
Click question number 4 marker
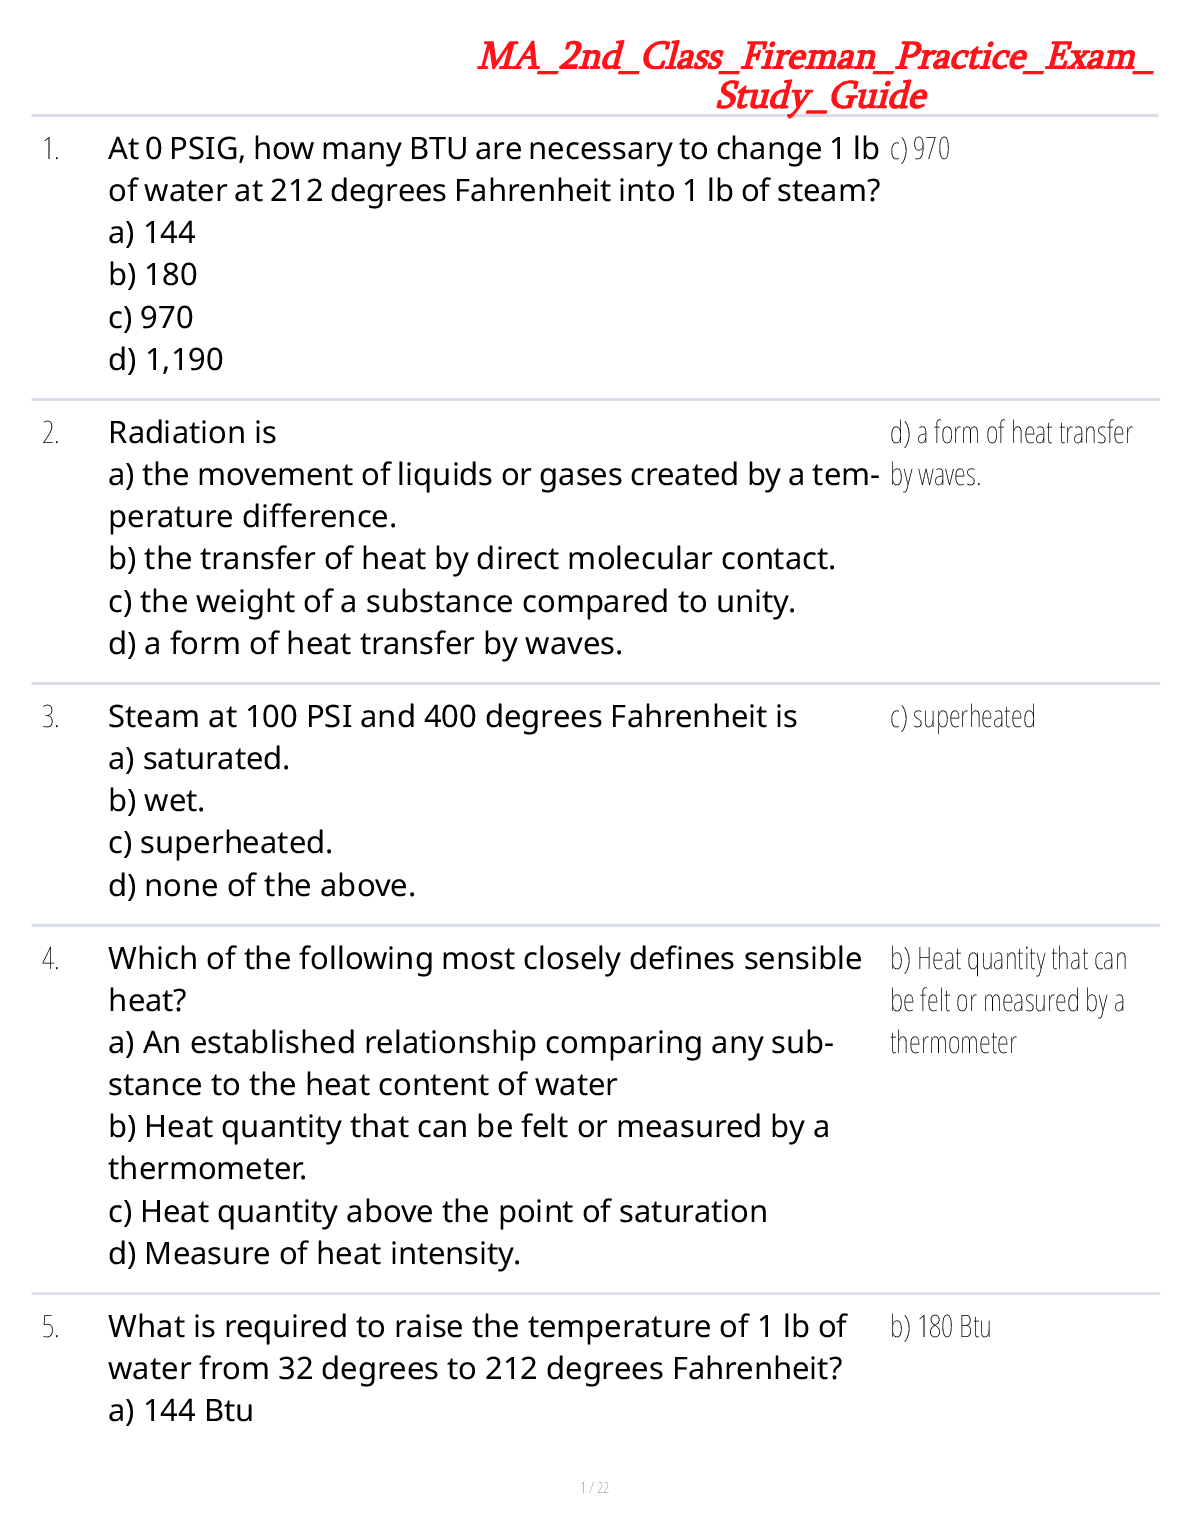[x=51, y=960]
